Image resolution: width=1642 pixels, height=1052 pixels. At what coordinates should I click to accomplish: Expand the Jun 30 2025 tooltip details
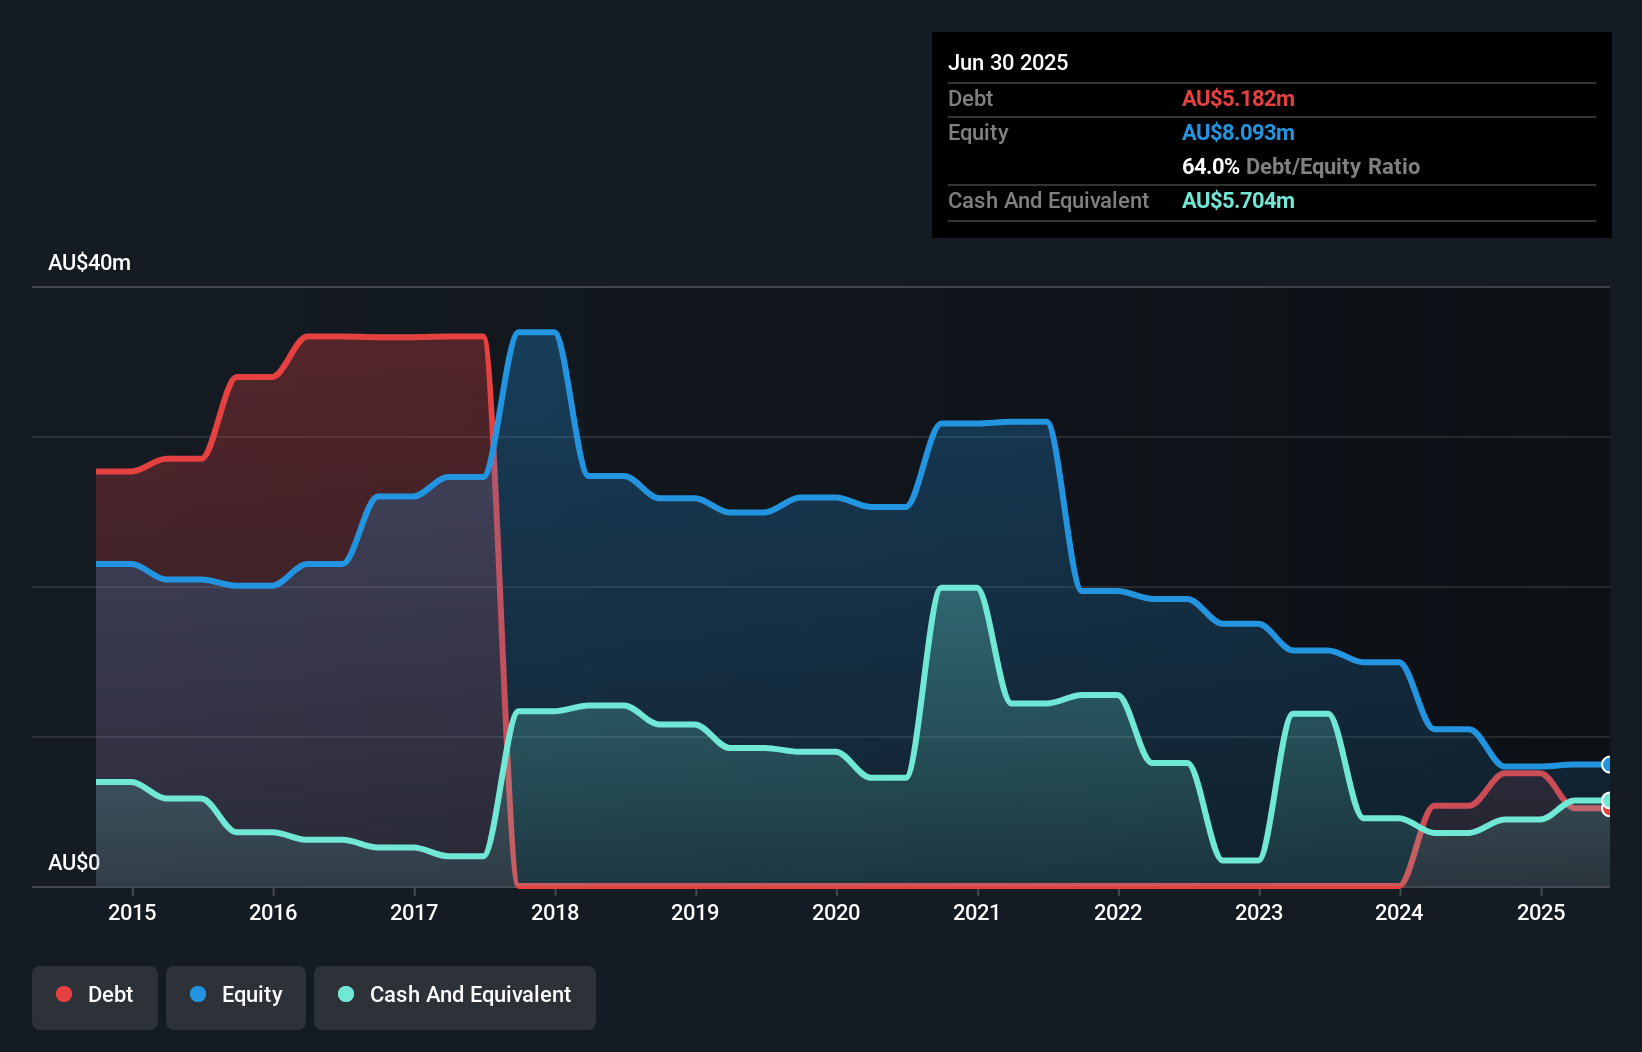click(x=1008, y=62)
